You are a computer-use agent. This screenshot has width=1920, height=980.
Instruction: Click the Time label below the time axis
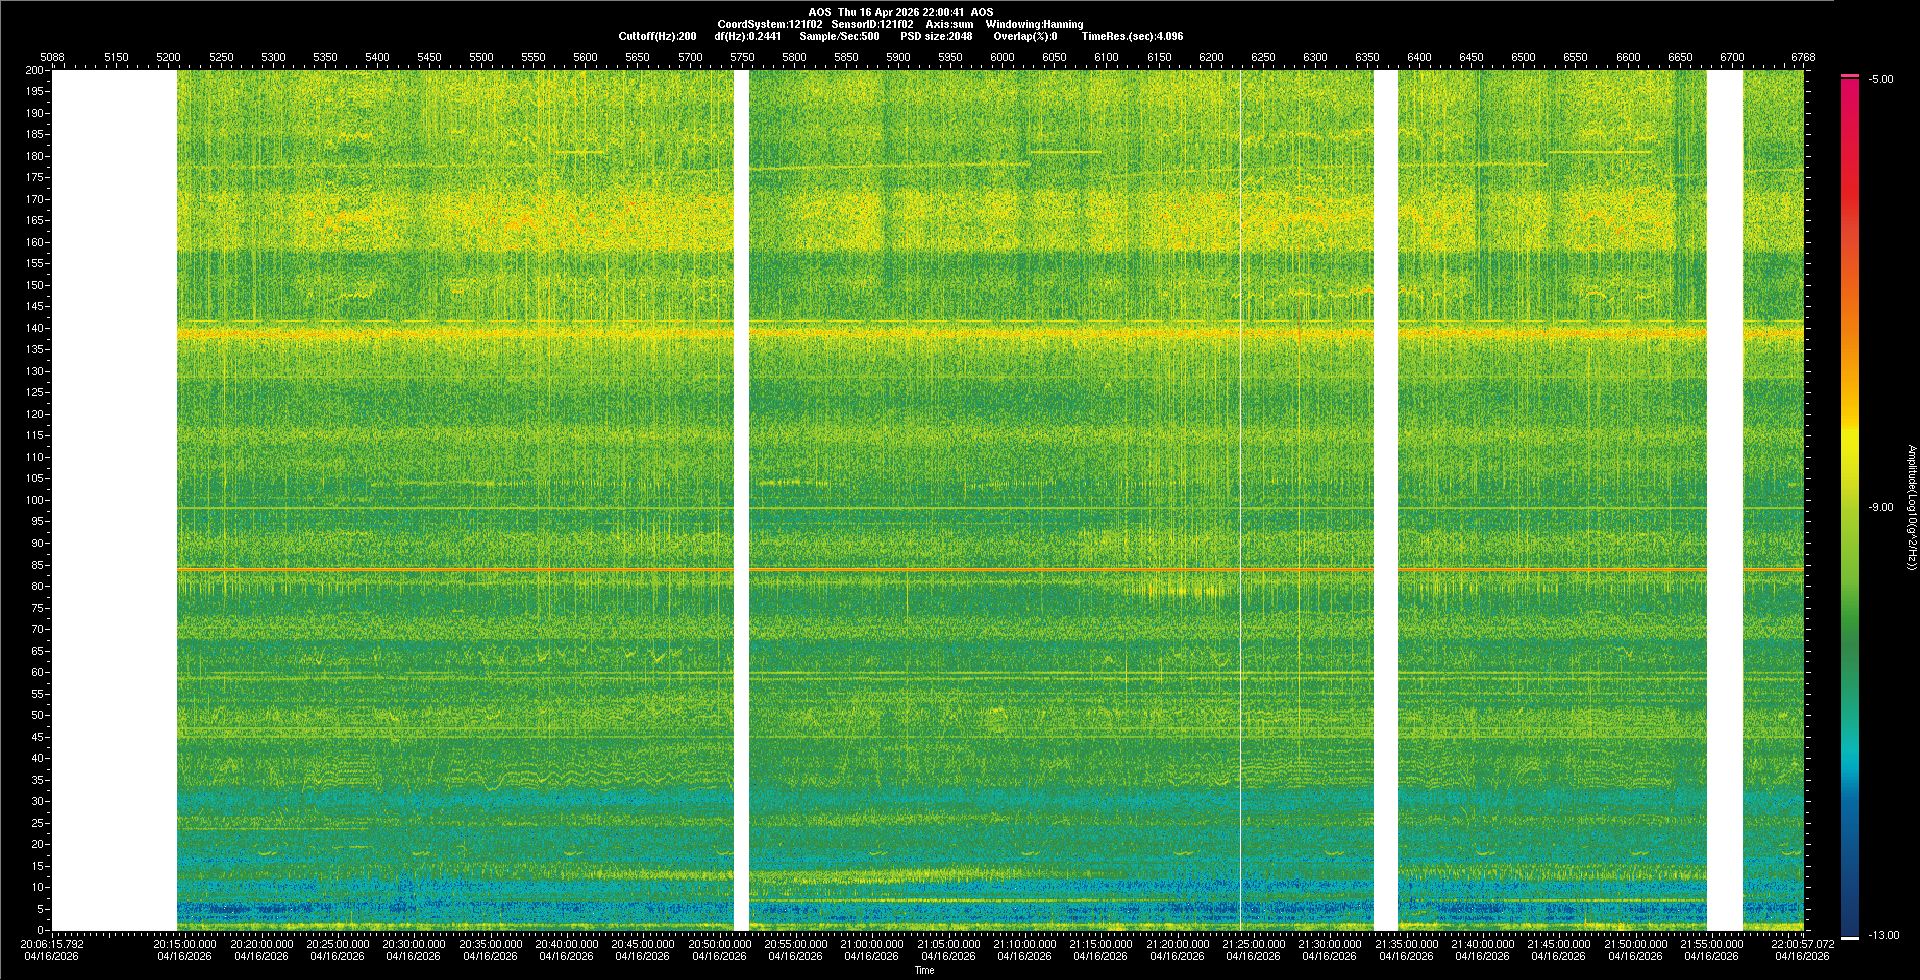[x=924, y=970]
